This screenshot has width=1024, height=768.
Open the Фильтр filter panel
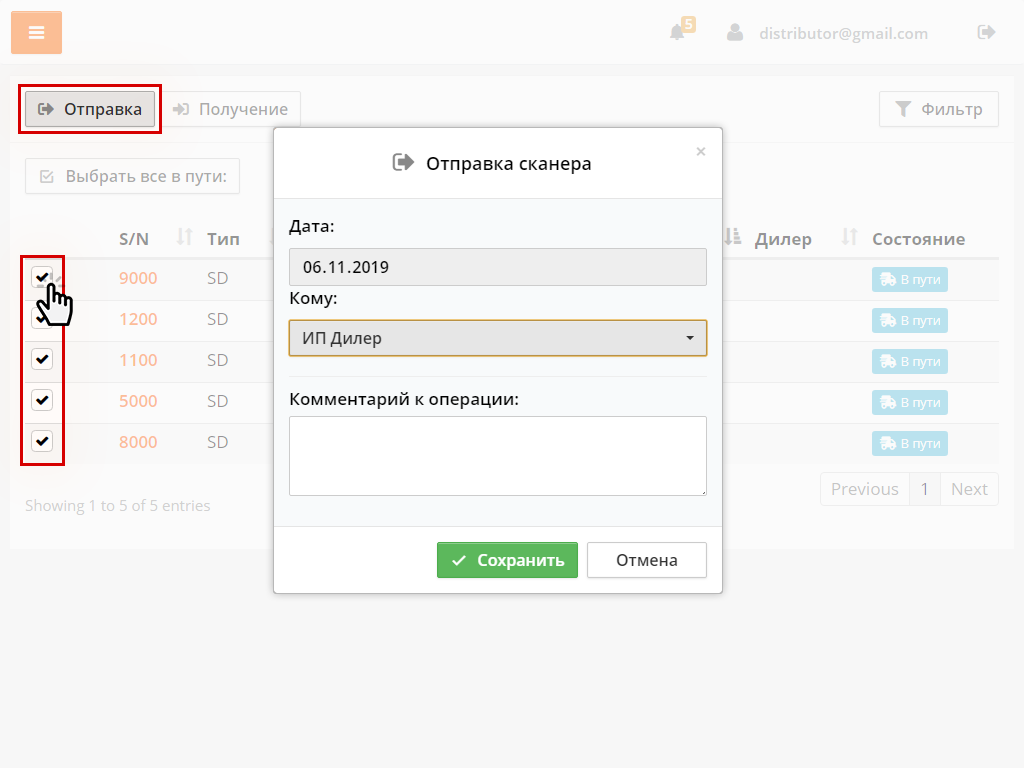[938, 109]
